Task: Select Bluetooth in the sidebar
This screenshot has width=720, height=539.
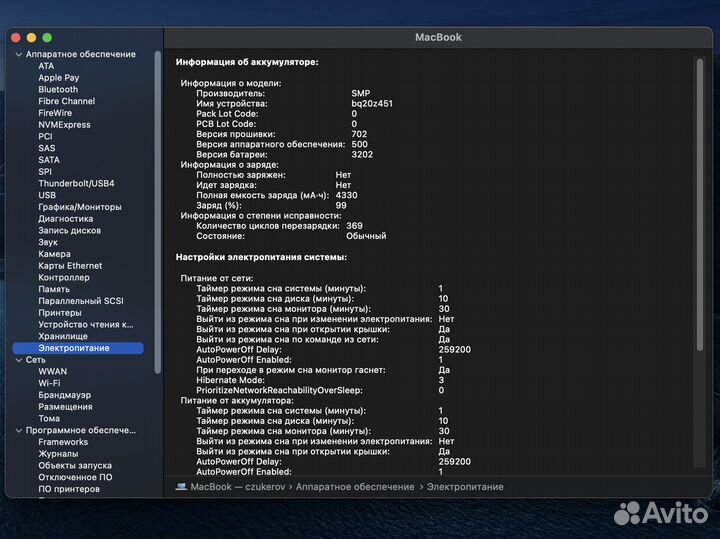Action: [x=58, y=90]
